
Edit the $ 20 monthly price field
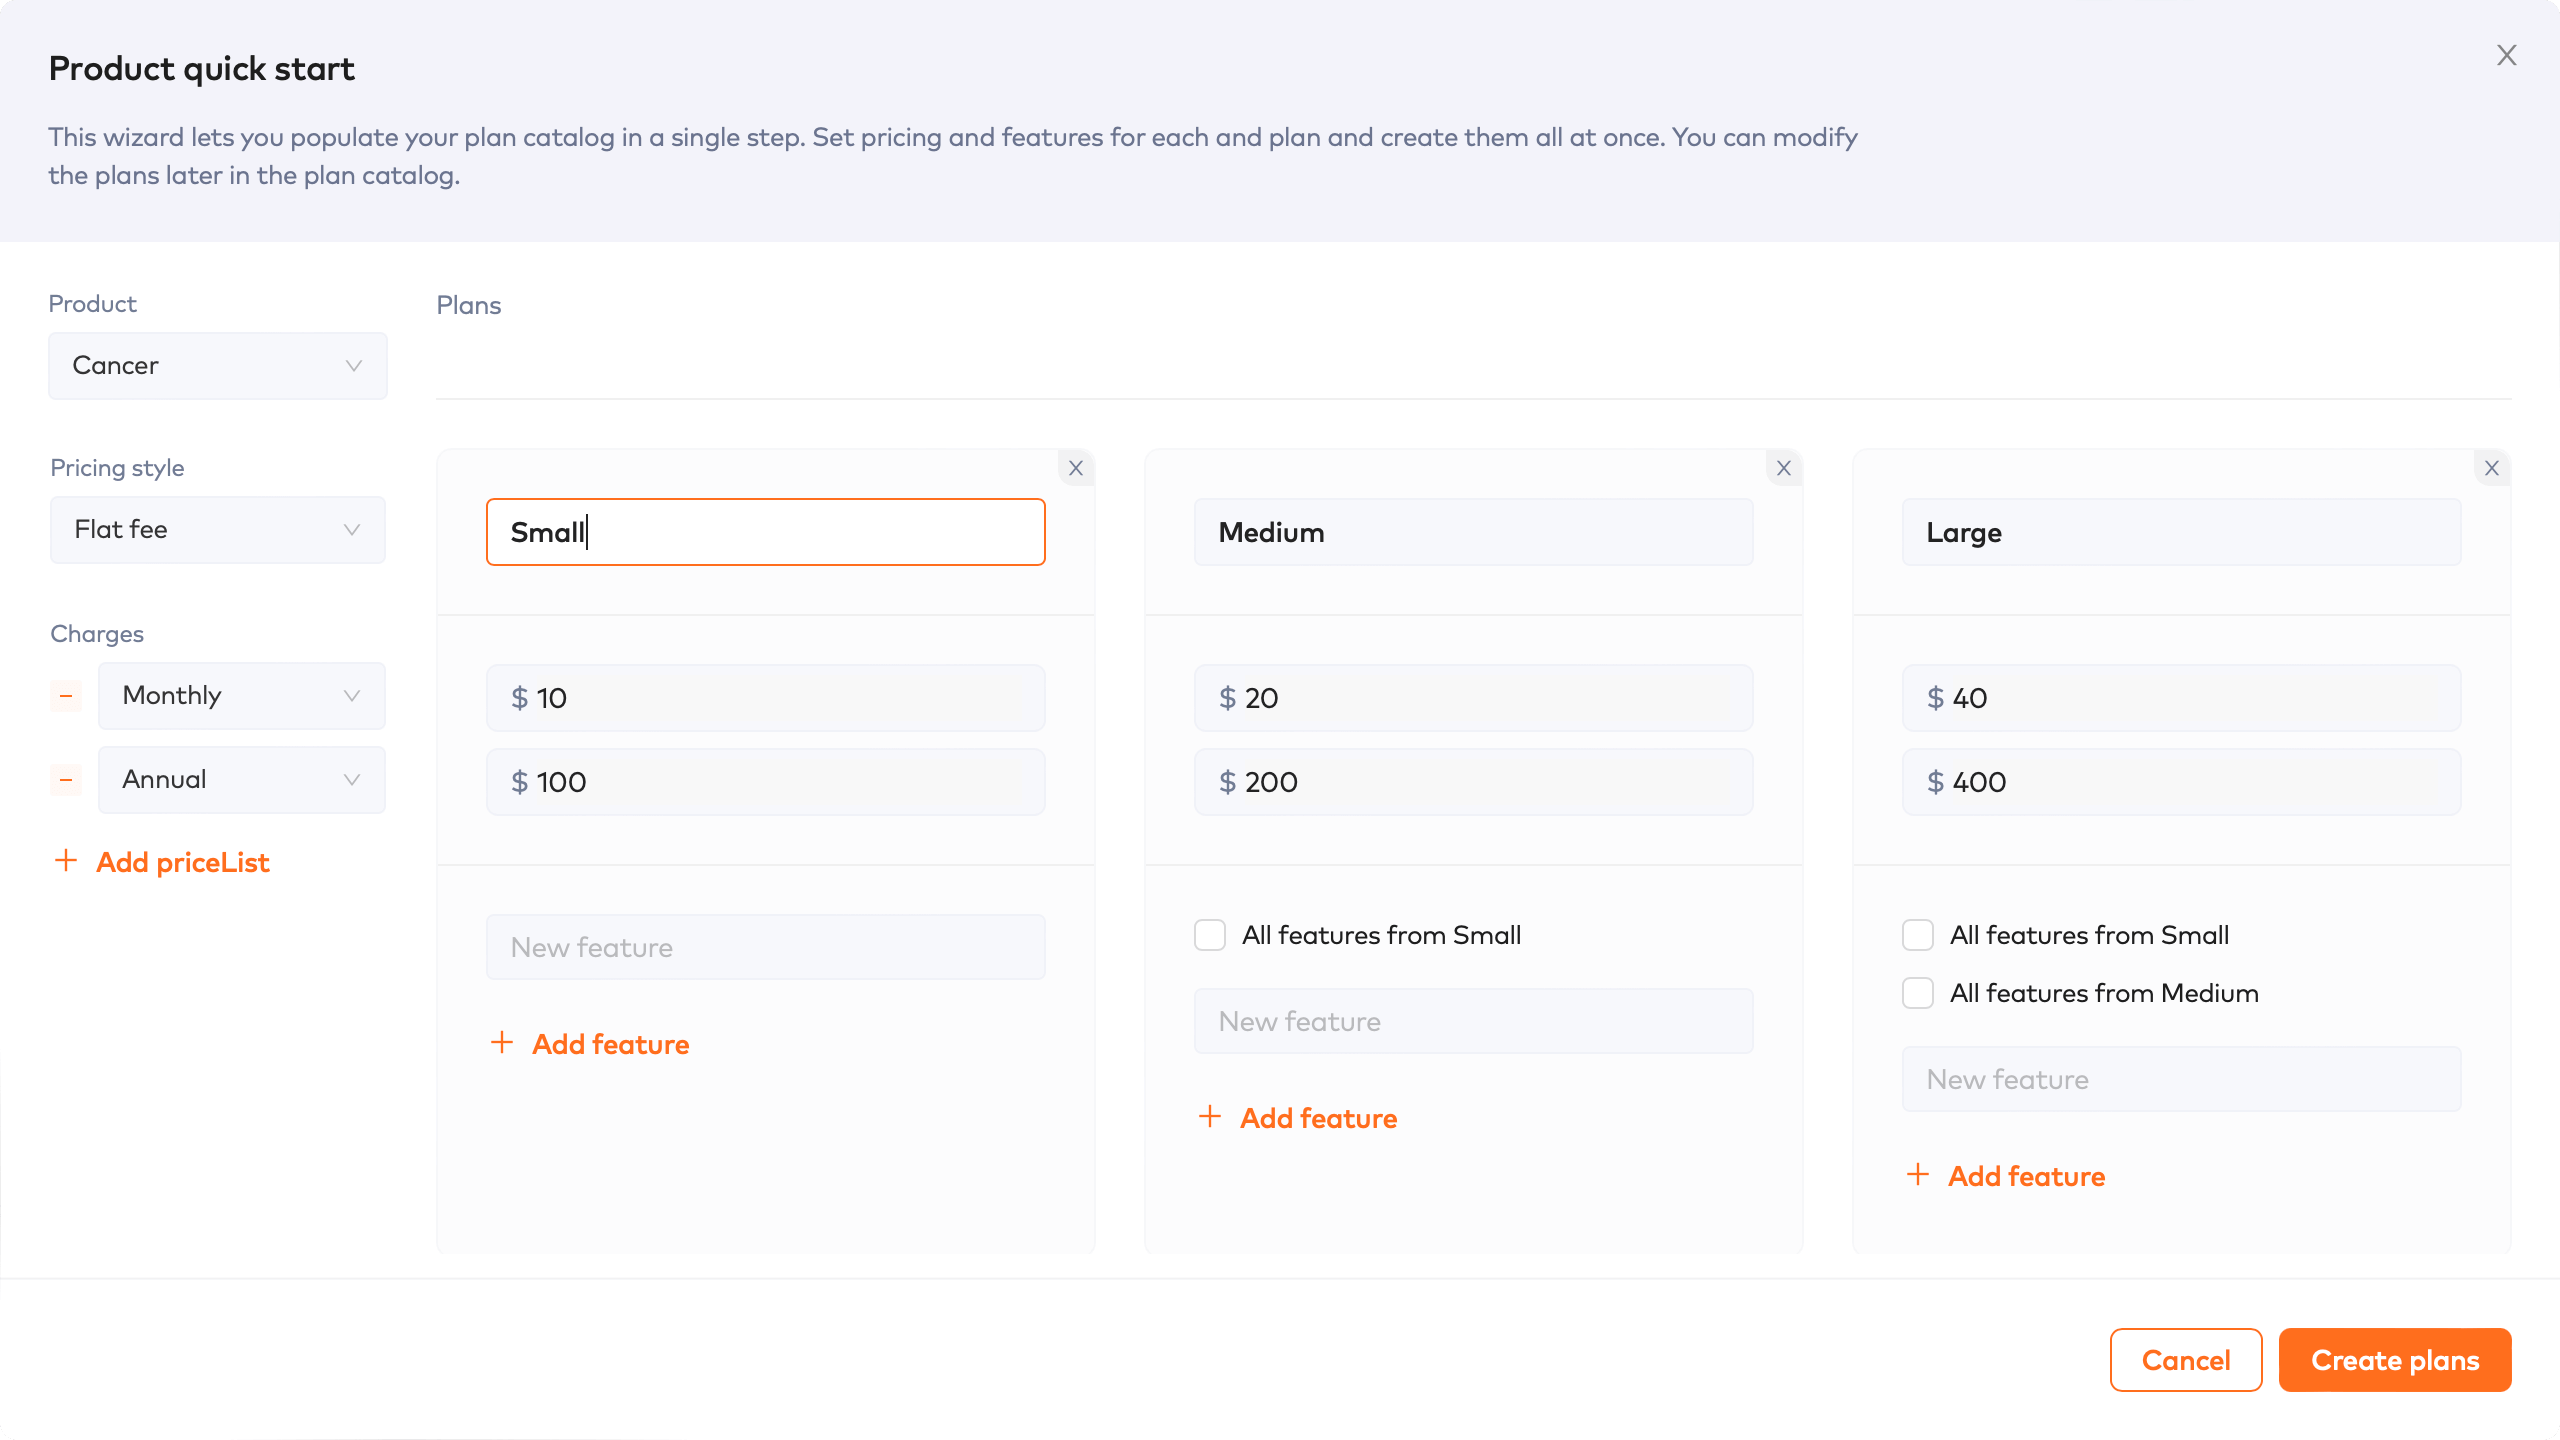pyautogui.click(x=1474, y=698)
